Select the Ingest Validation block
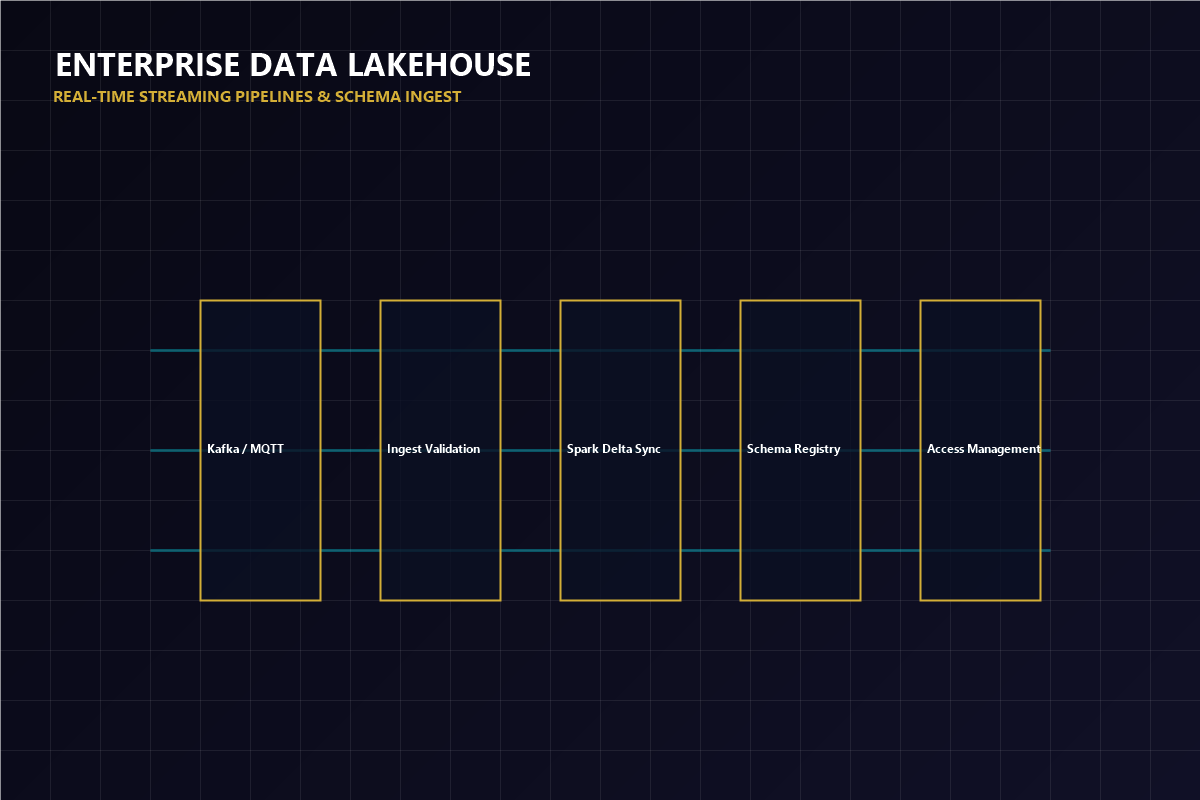Image resolution: width=1200 pixels, height=800 pixels. (x=440, y=450)
